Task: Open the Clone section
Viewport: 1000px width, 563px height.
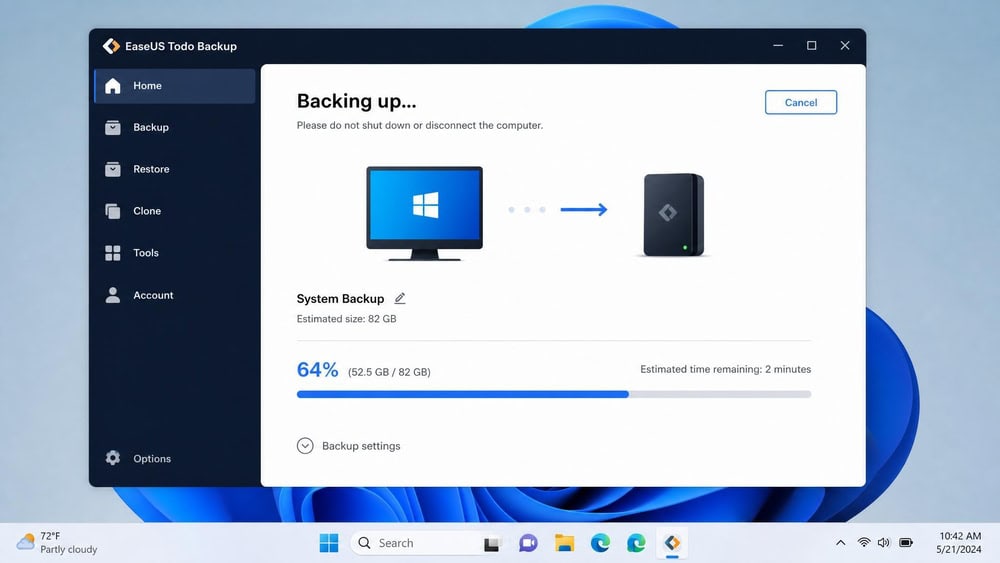Action: click(175, 211)
